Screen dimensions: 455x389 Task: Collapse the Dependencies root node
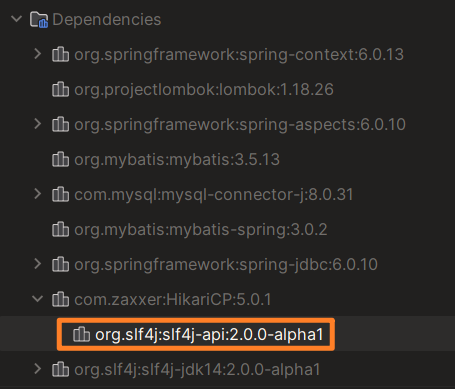click(x=16, y=19)
